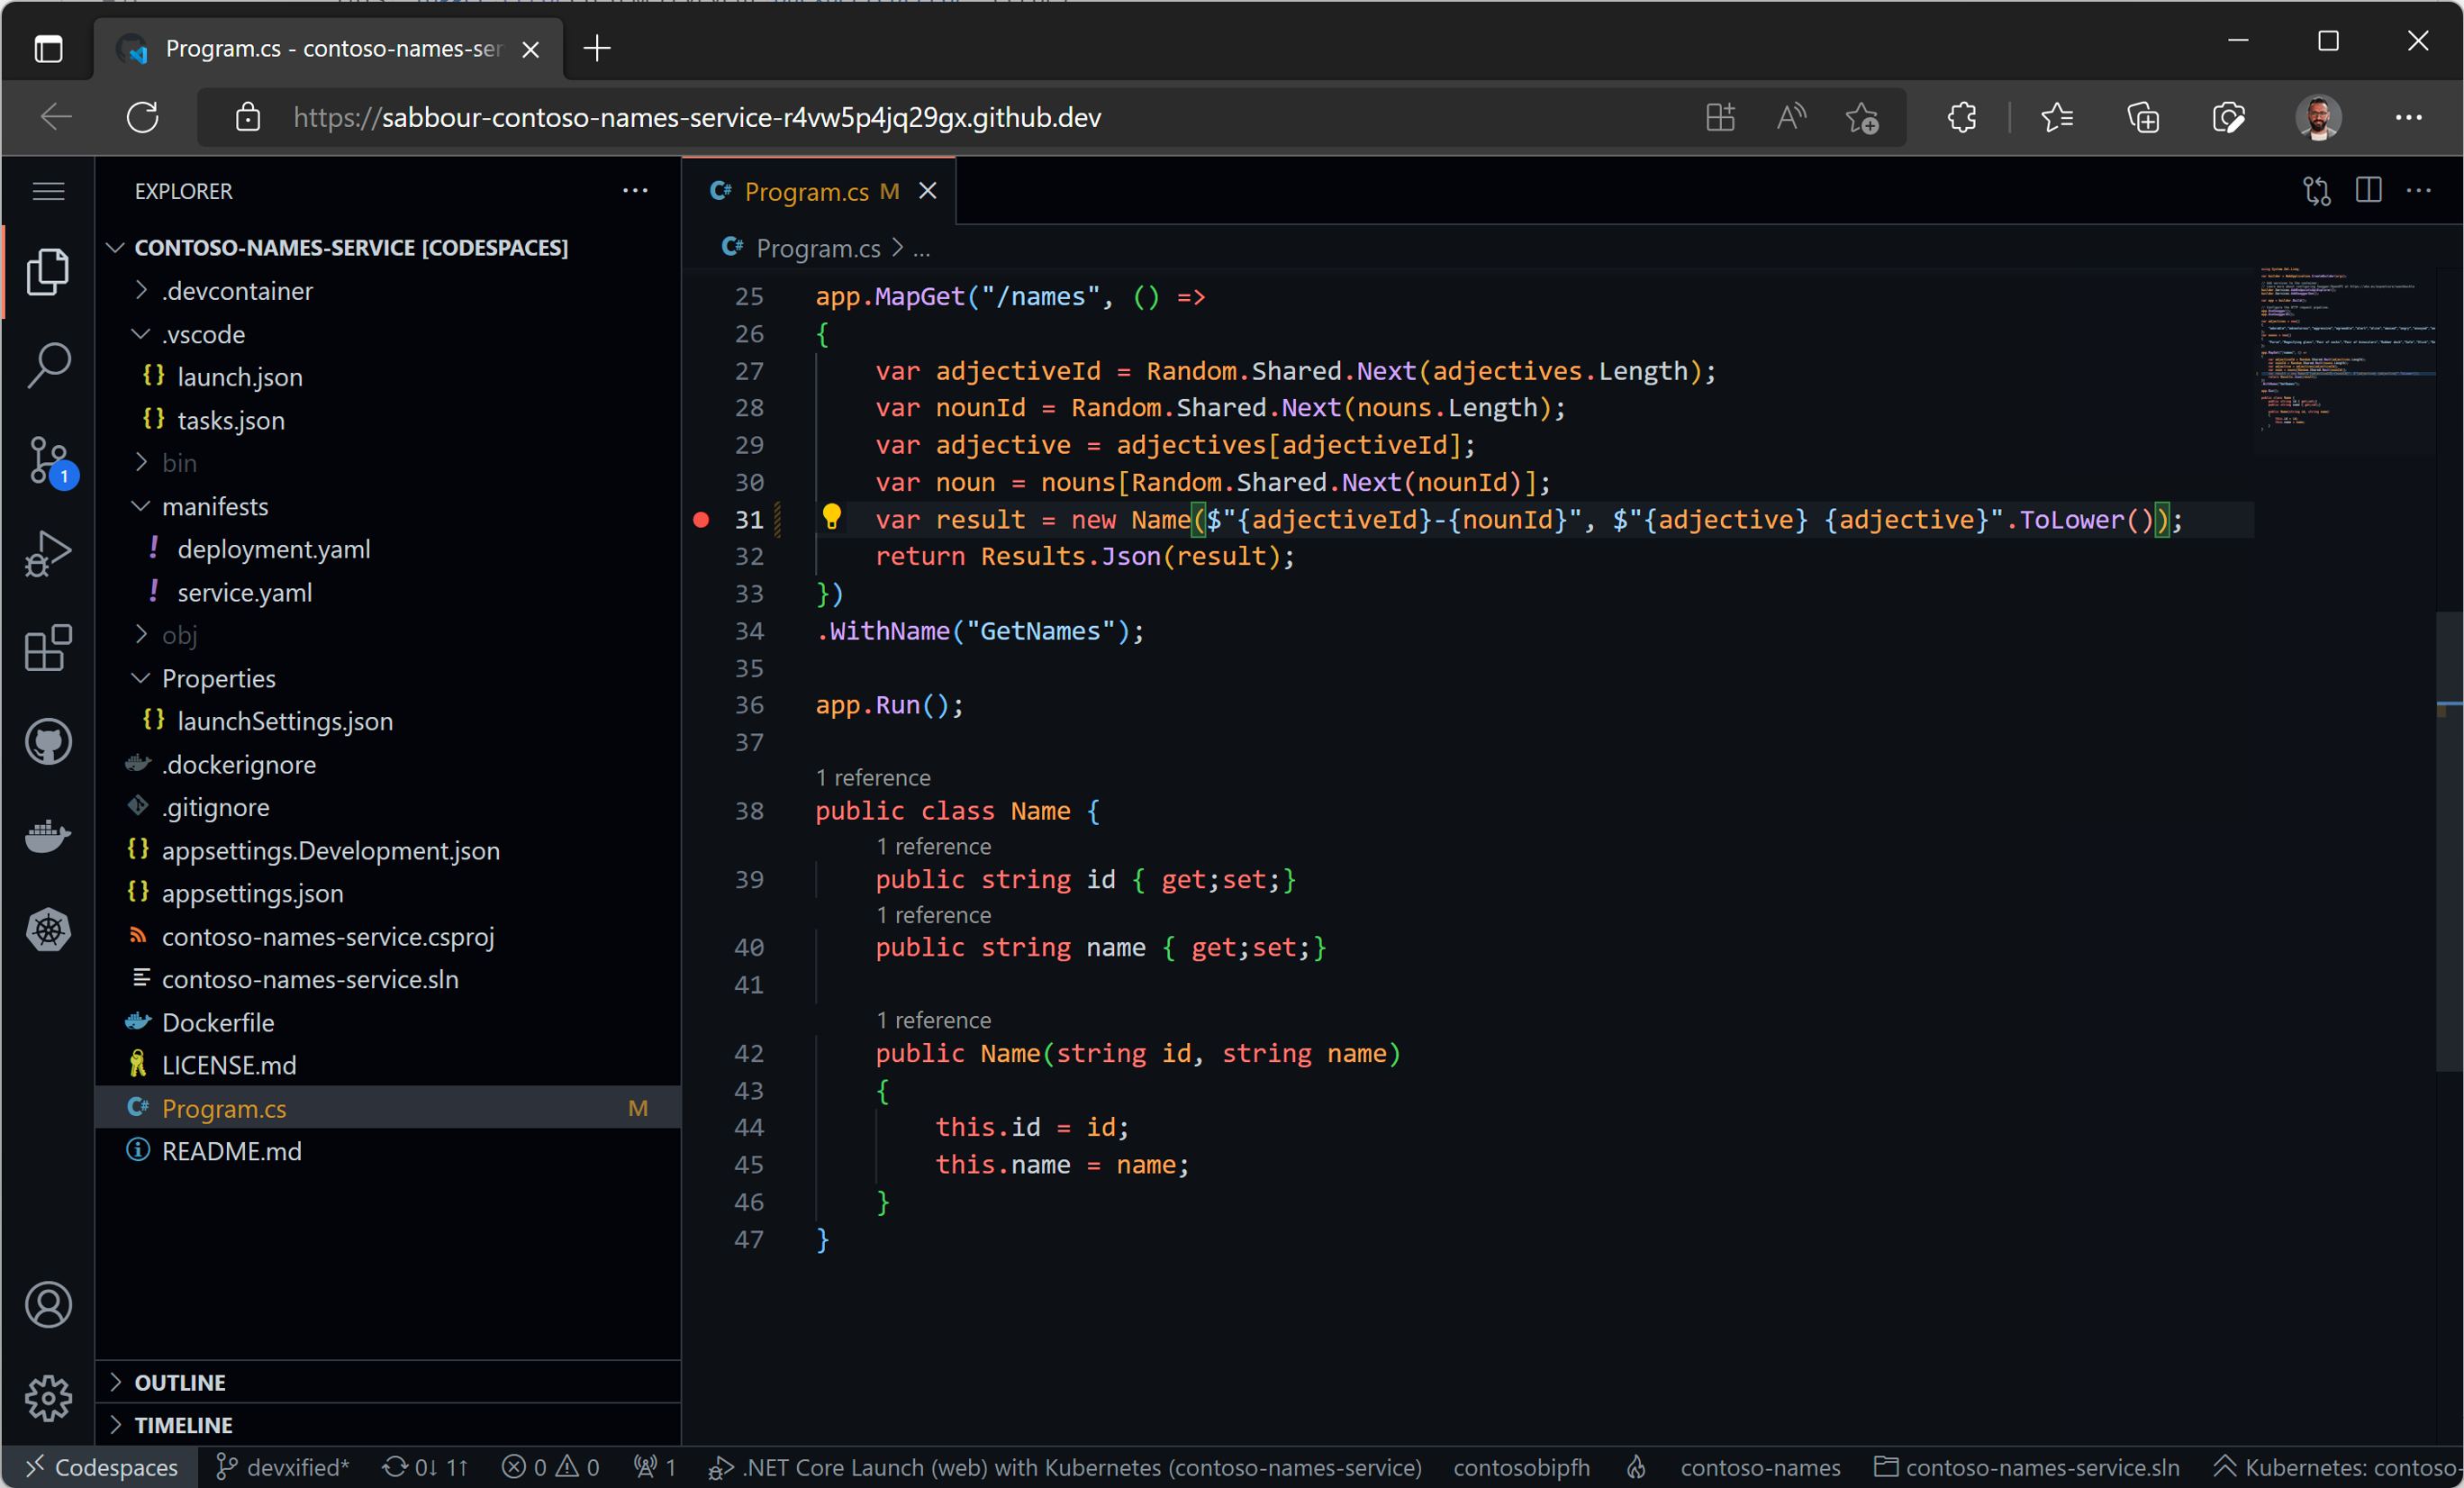Click the Codespaces remote indicator

pyautogui.click(x=100, y=1467)
